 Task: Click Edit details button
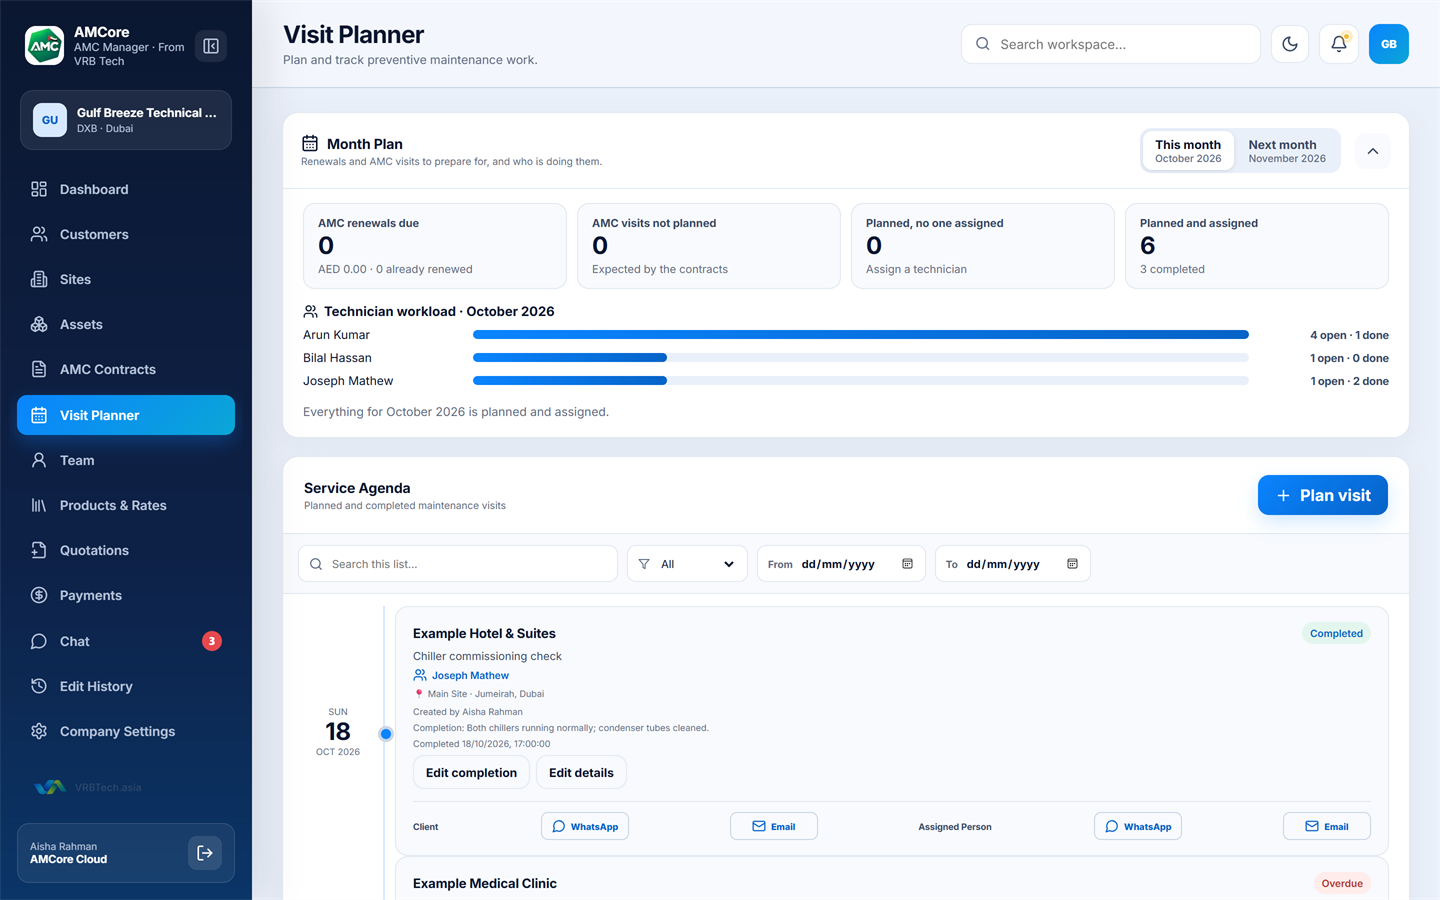click(581, 772)
